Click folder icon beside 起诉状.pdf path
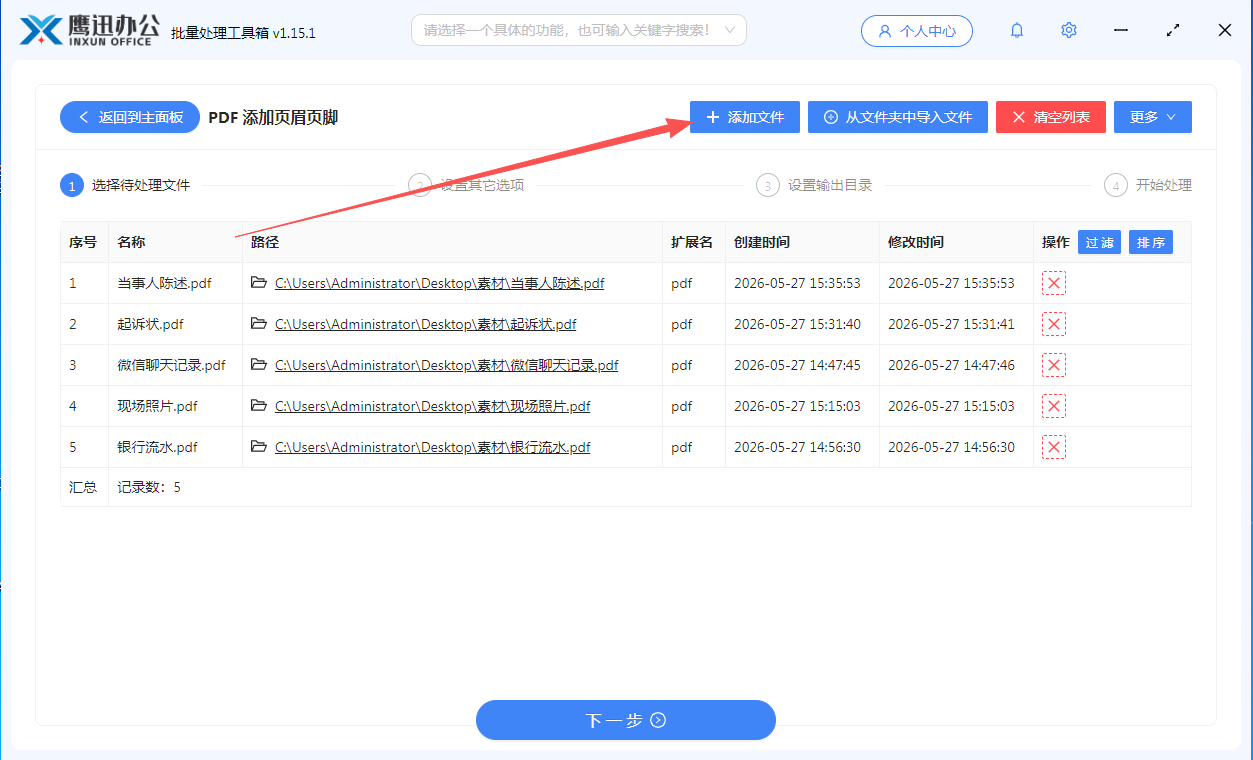The image size is (1253, 760). [259, 324]
